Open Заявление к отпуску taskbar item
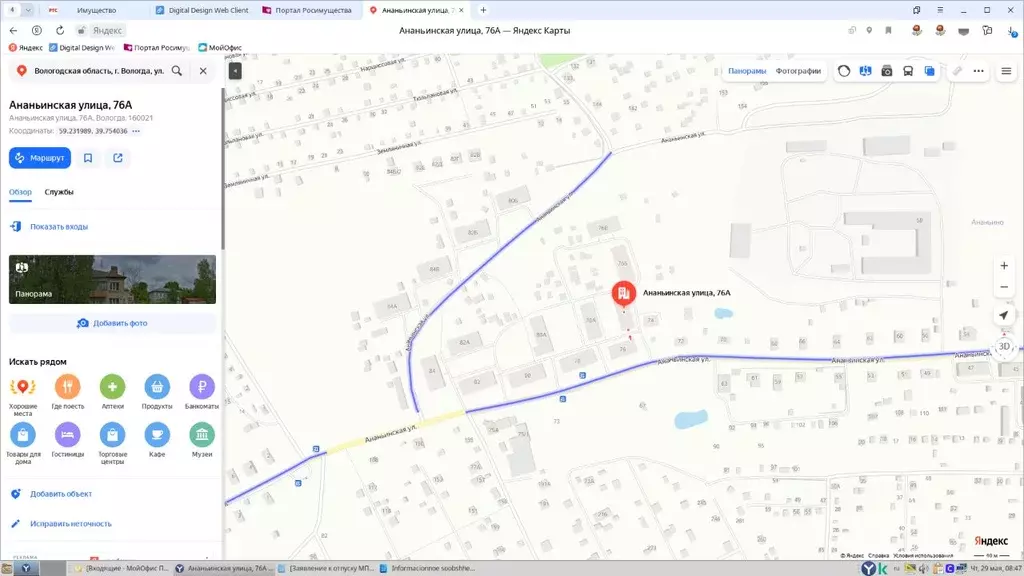The width and height of the screenshot is (1024, 576). click(x=325, y=568)
